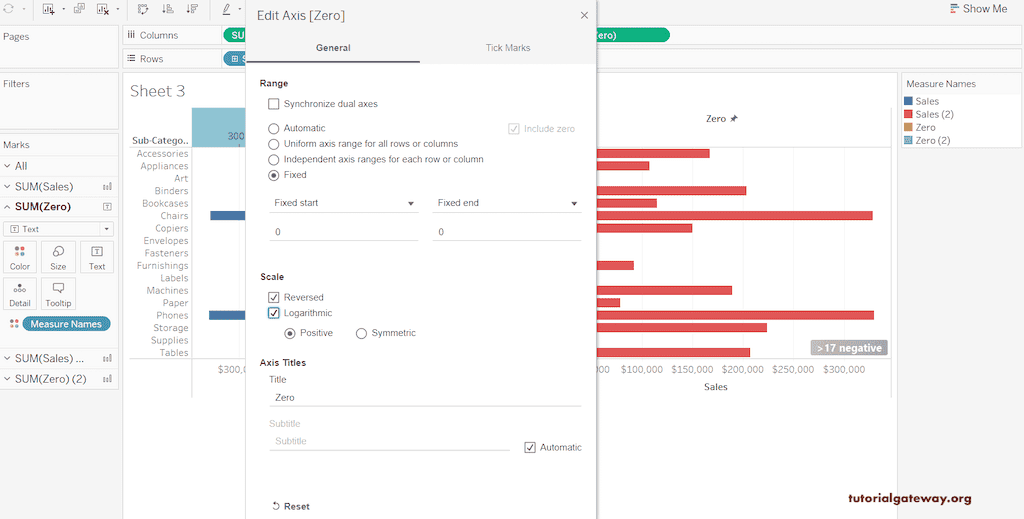The image size is (1024, 519).
Task: Click the Duplicate sheet toolbar icon
Action: click(x=79, y=9)
